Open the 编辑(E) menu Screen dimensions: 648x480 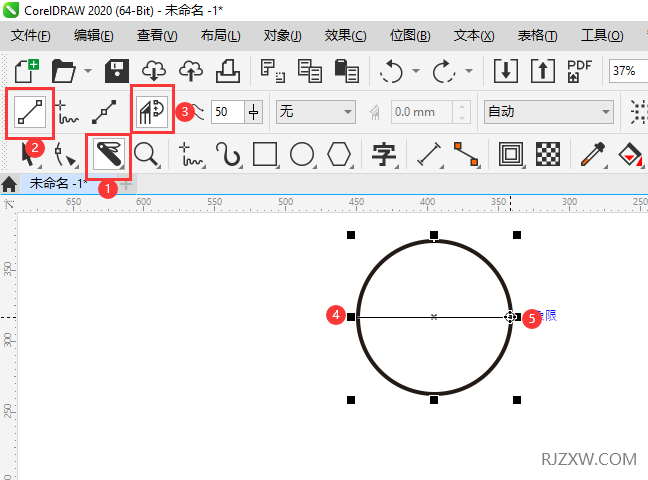tap(93, 36)
